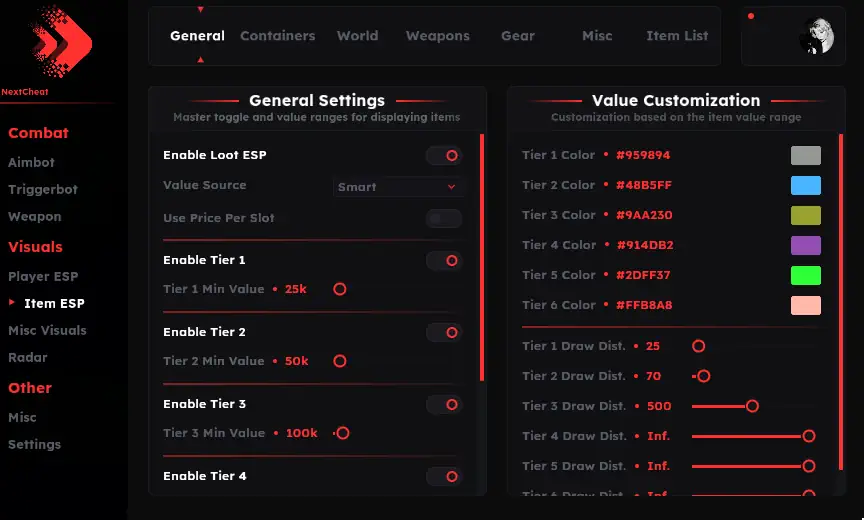Click the Tier 2 blue color swatch
The image size is (864, 520).
click(x=806, y=186)
